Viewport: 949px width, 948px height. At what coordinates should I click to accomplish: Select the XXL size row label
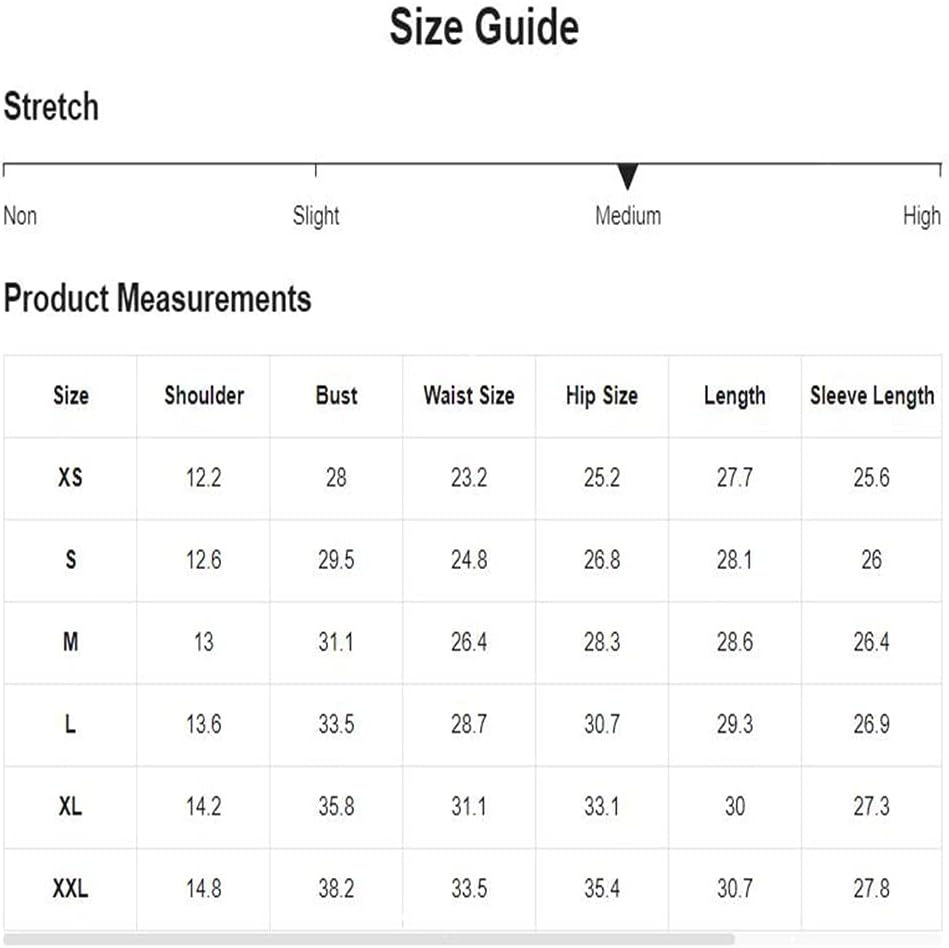tap(70, 889)
